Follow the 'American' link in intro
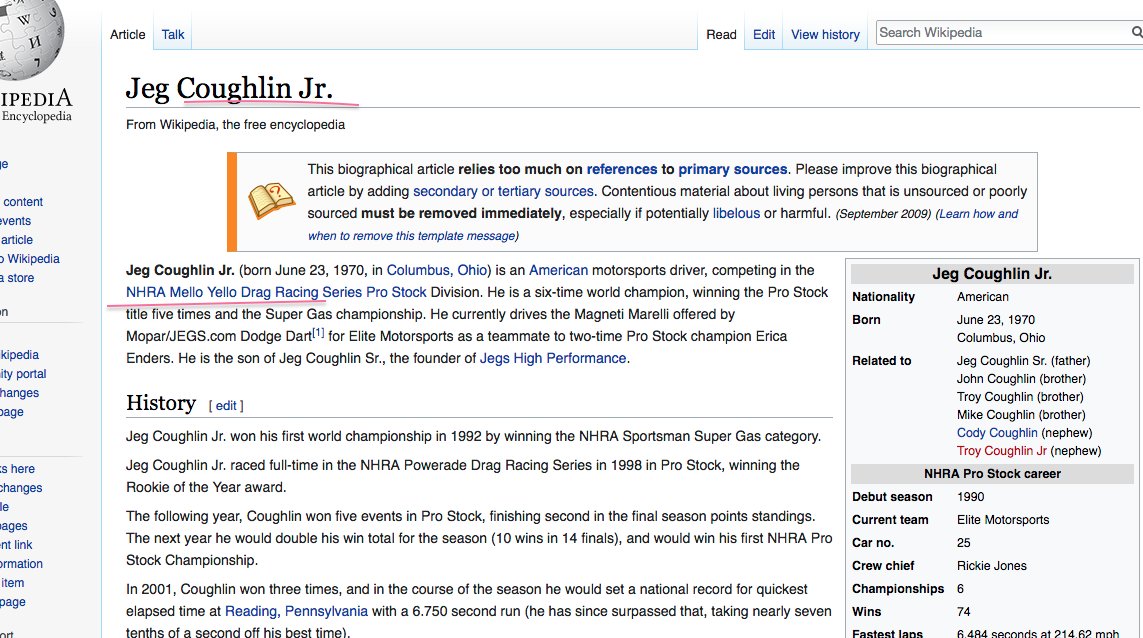Viewport: 1143px width, 638px height. 558,270
